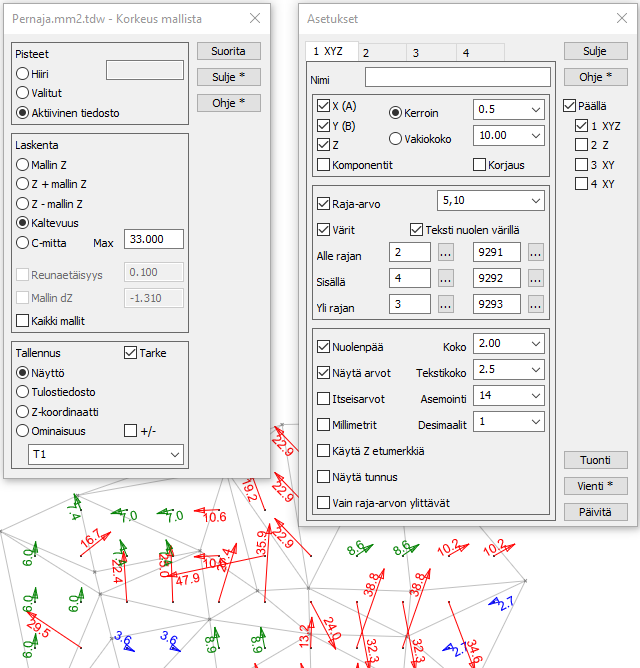Open Ohje * in Korkeus mallista dialog
Viewport: 640px width, 668px height.
[229, 103]
